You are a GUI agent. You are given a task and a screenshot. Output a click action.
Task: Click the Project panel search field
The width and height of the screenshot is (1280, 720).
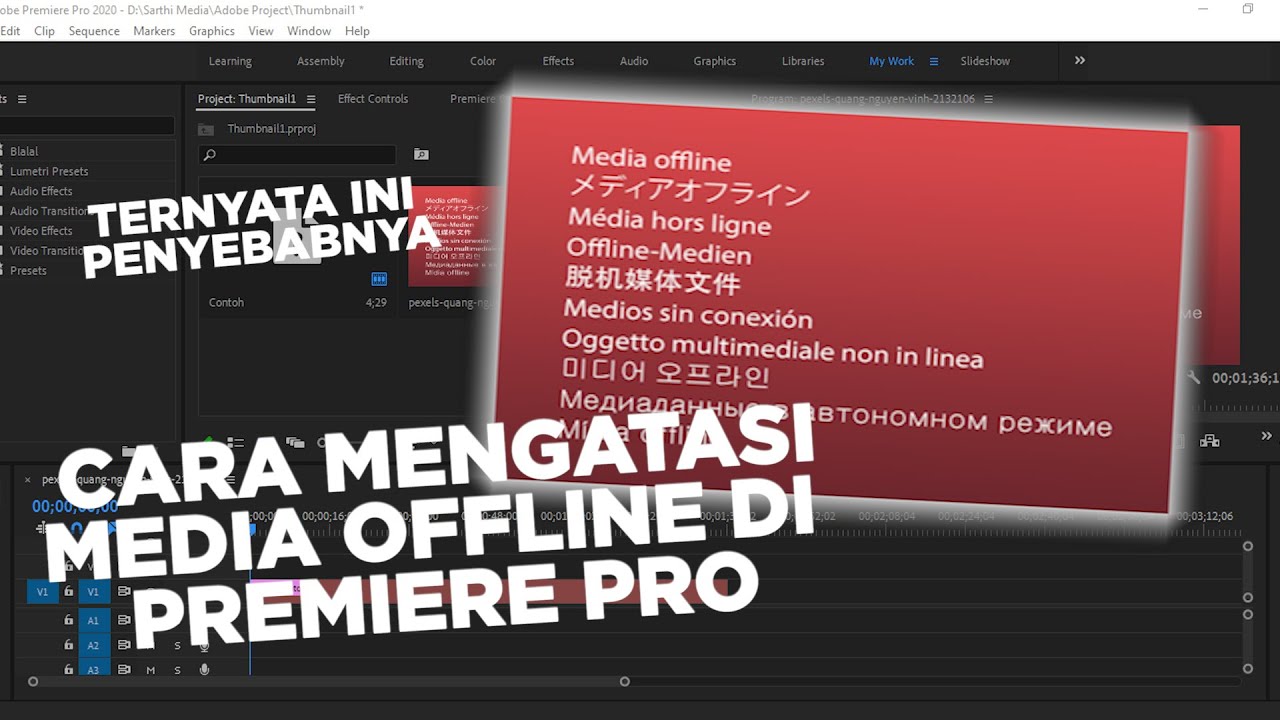[297, 155]
